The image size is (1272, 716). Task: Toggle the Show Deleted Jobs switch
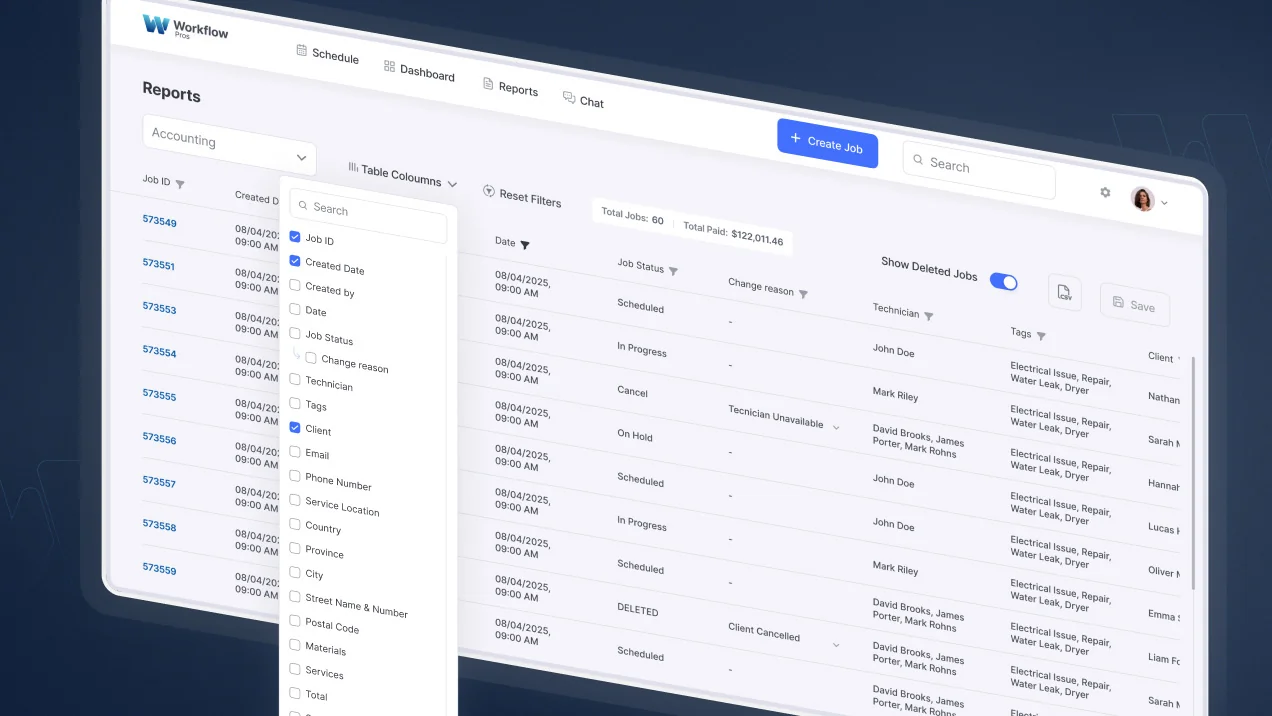pos(1003,282)
